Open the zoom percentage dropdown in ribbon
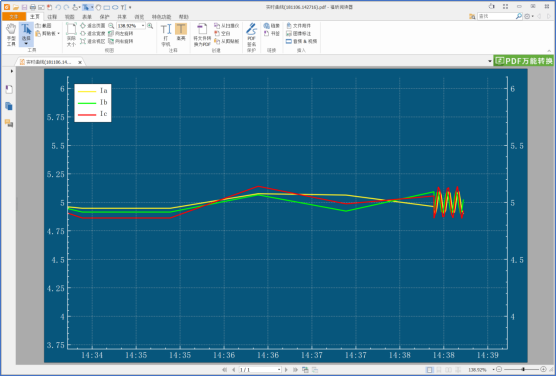This screenshot has height=377, width=556. click(x=143, y=26)
